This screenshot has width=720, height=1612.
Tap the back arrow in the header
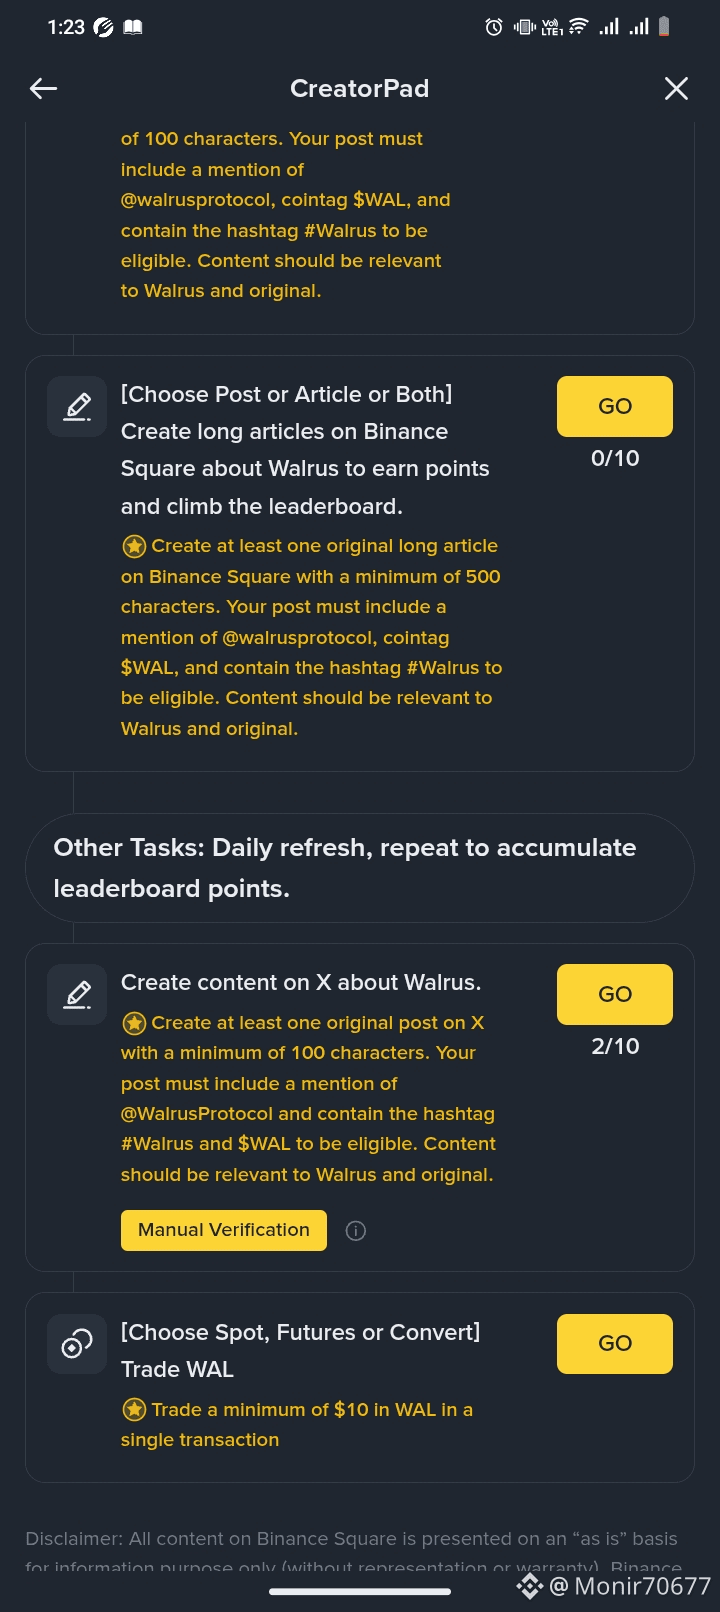pyautogui.click(x=43, y=89)
